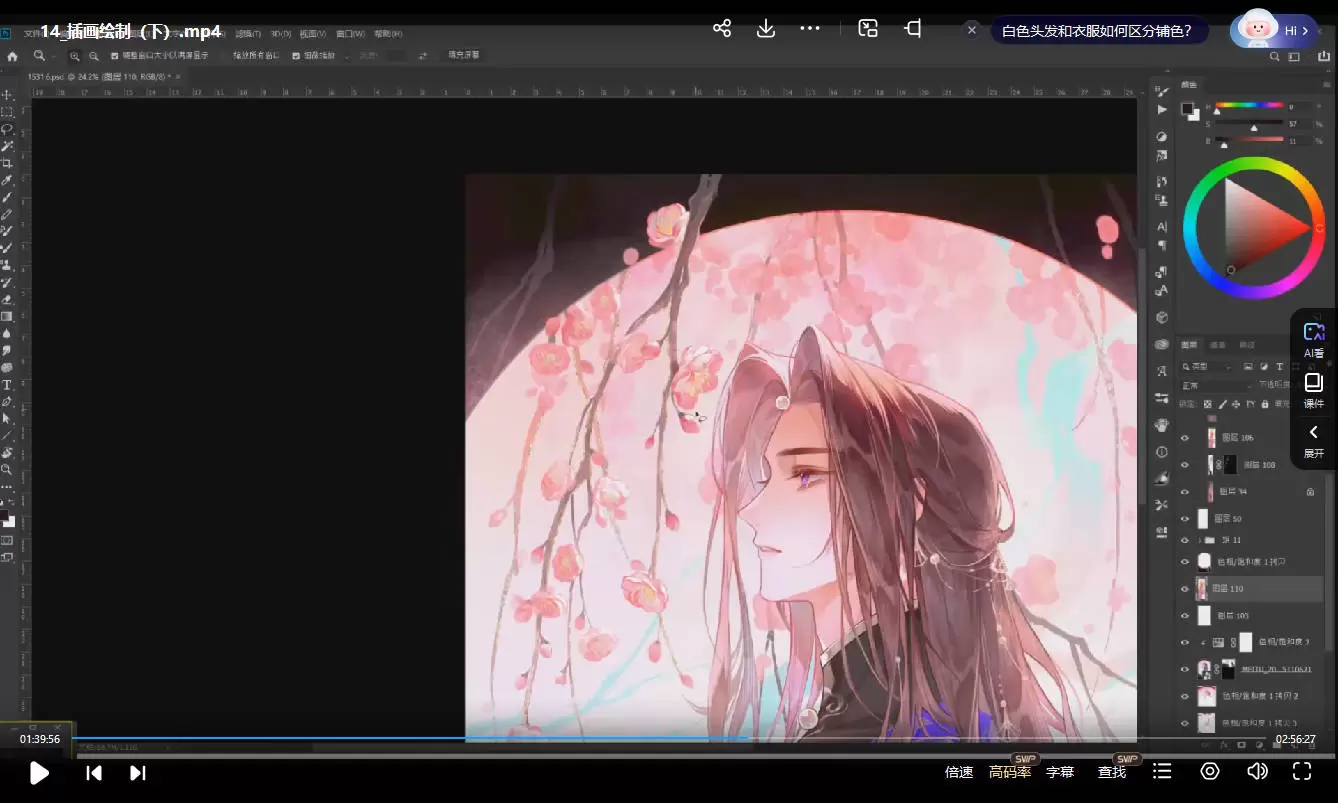The width and height of the screenshot is (1338, 803).
Task: Open the 帮助(H) menu in Photoshop
Action: click(388, 34)
